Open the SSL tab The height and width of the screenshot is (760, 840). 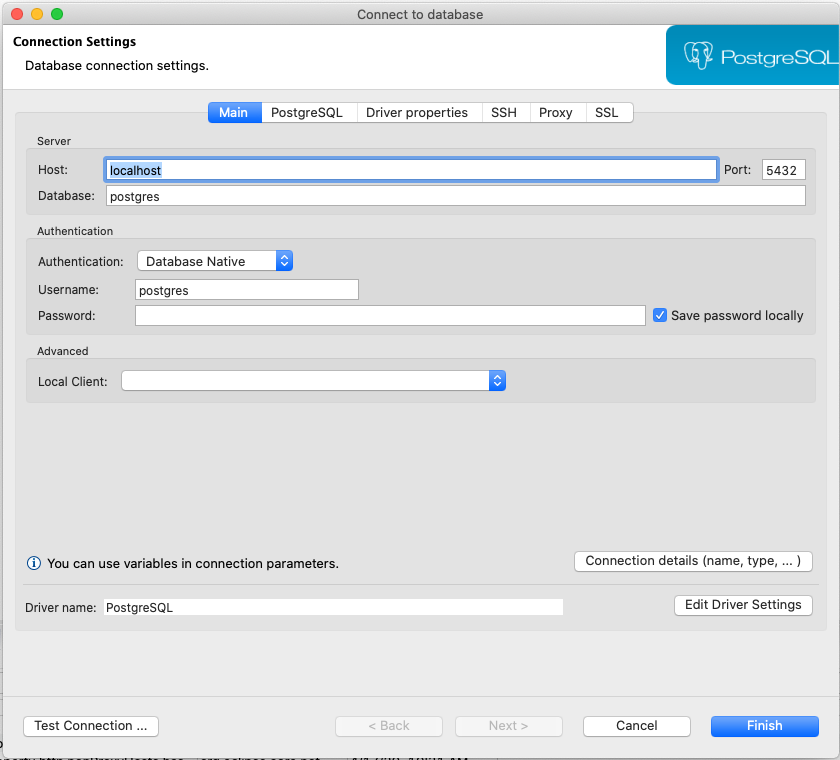(608, 112)
